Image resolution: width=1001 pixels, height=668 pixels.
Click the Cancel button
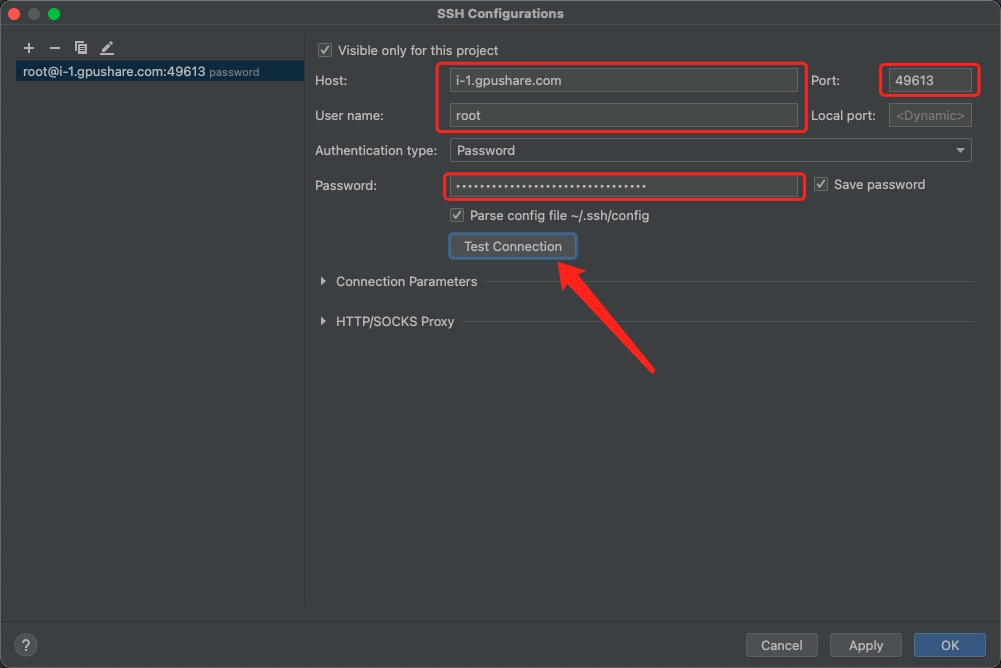pos(781,645)
